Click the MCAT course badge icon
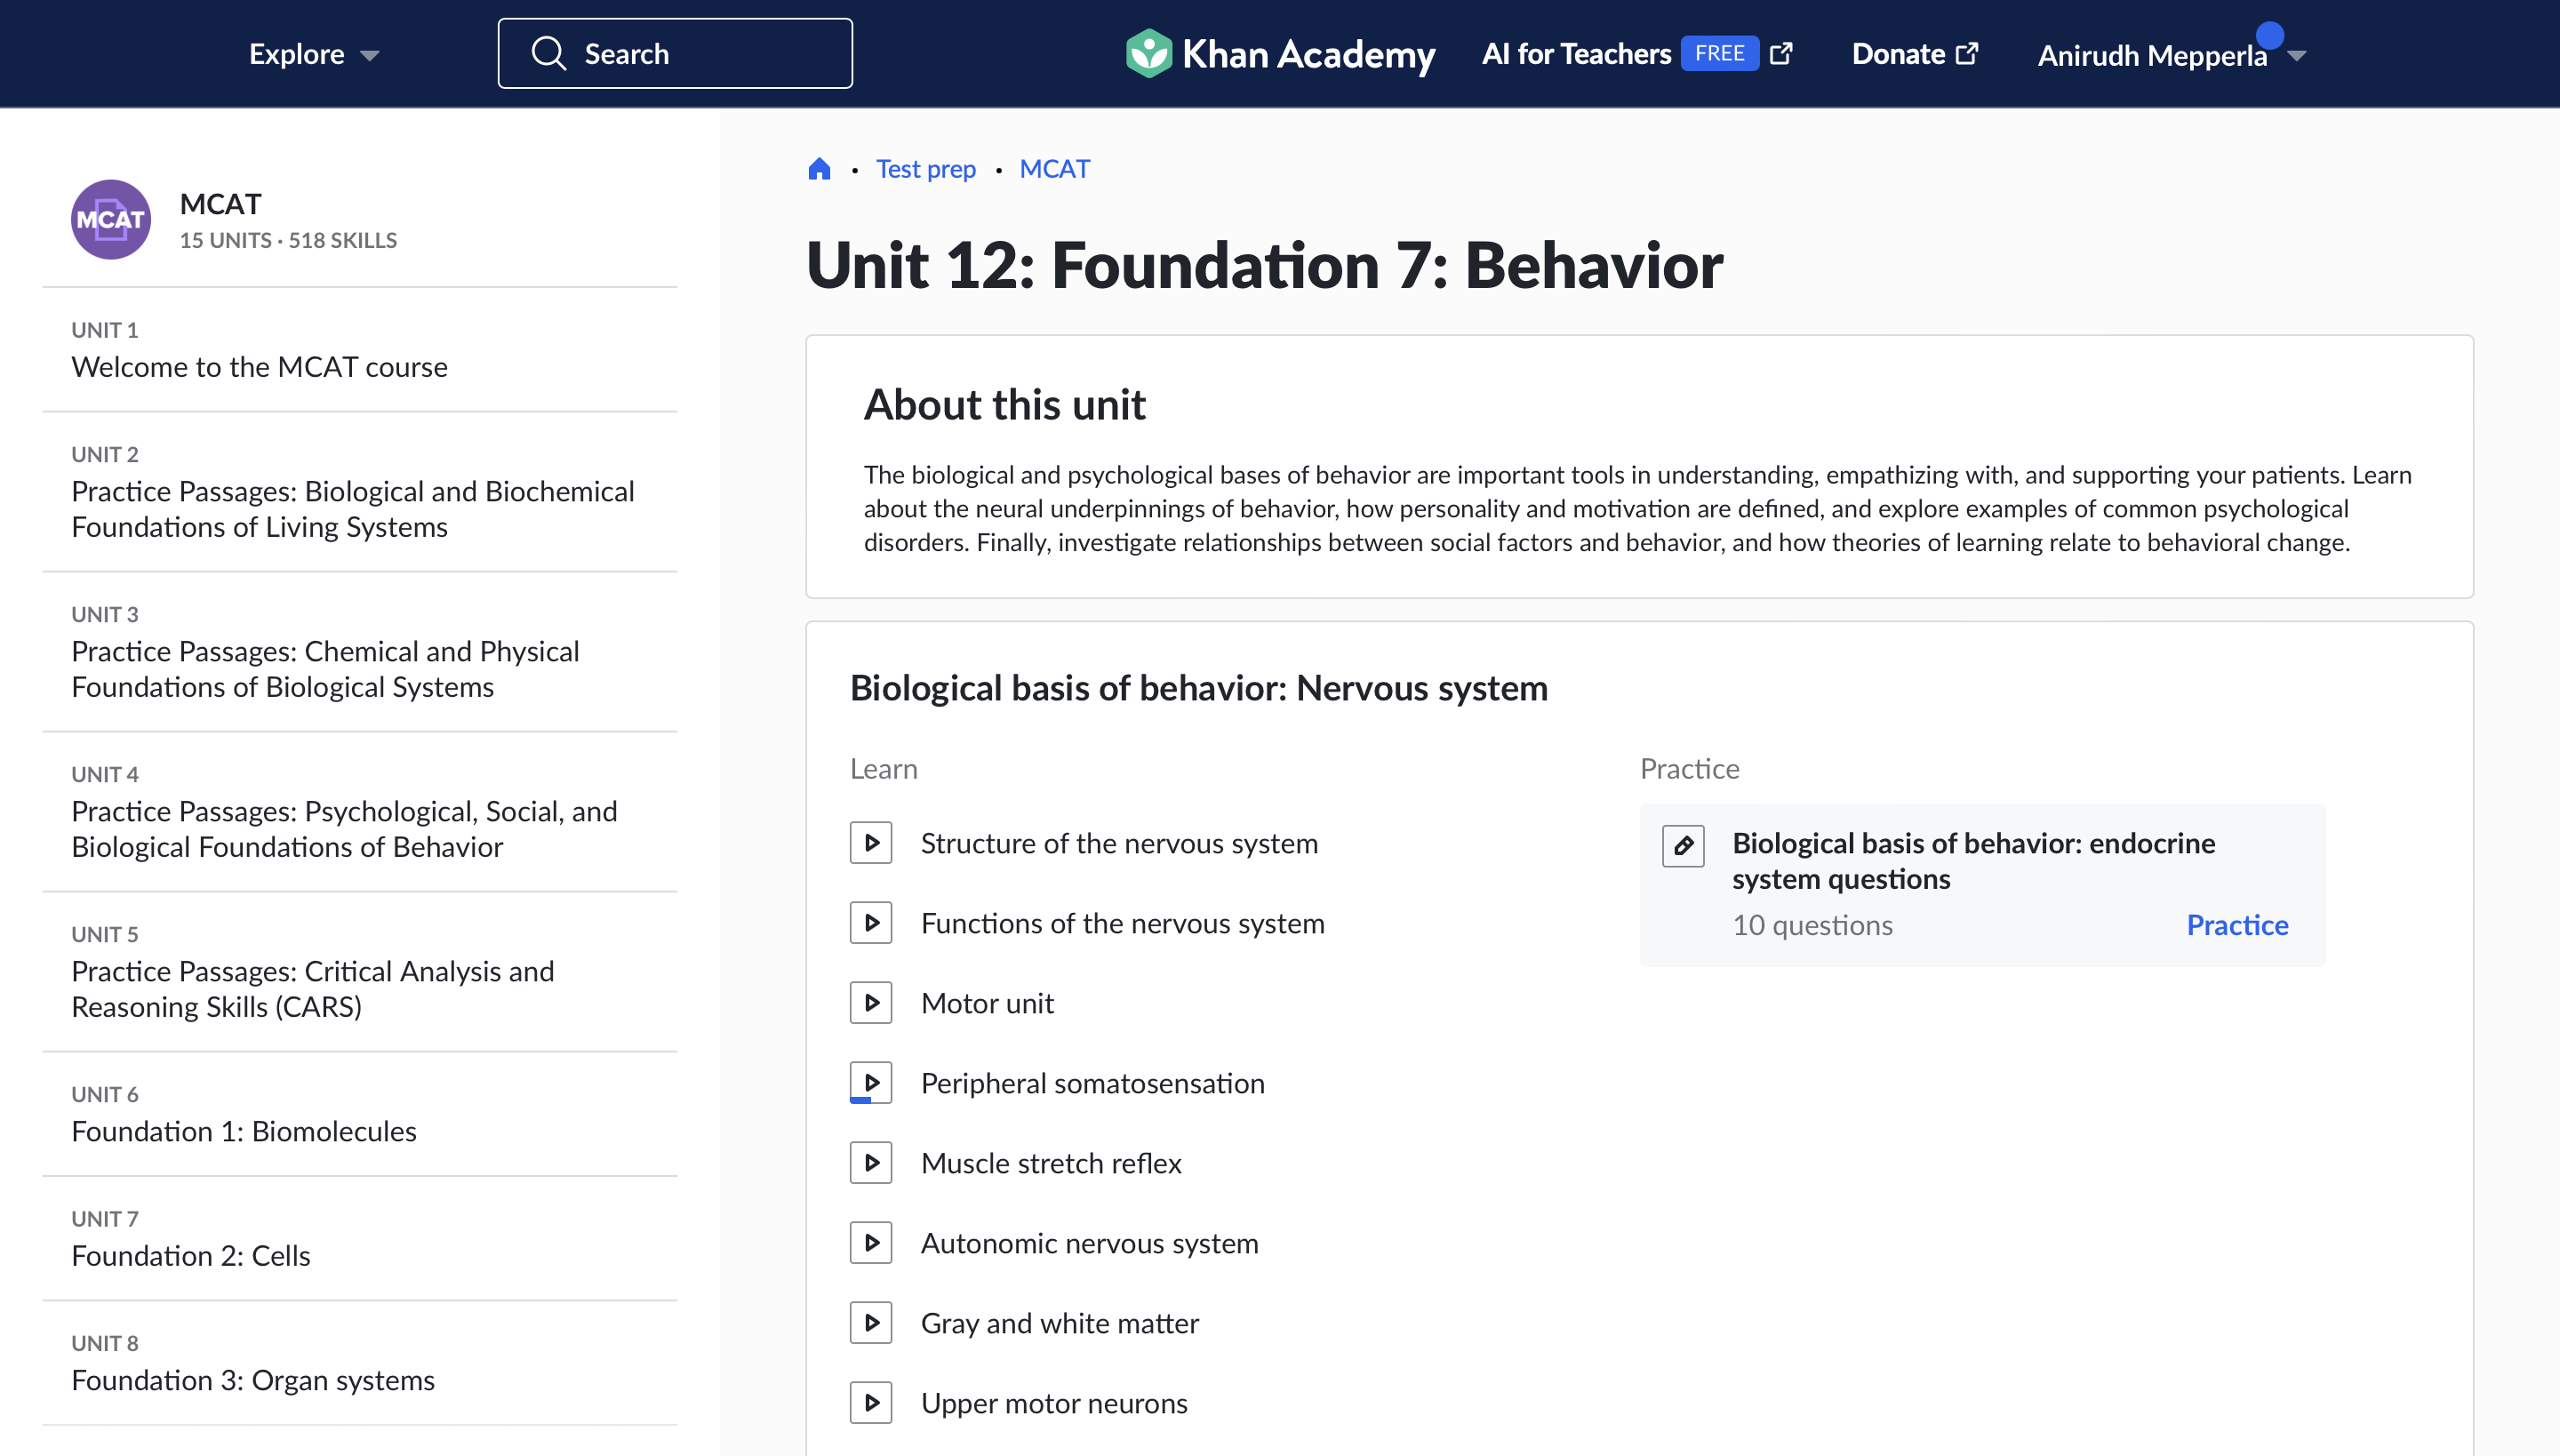The image size is (2560, 1456). click(x=111, y=219)
